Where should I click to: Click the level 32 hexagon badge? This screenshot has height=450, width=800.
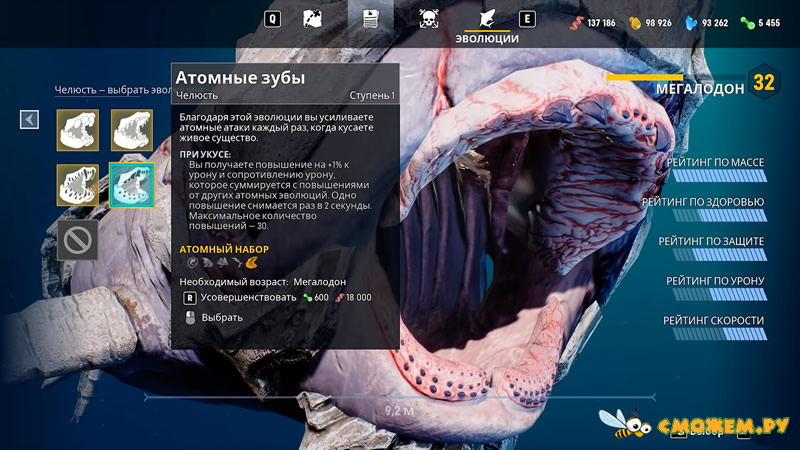pos(764,82)
